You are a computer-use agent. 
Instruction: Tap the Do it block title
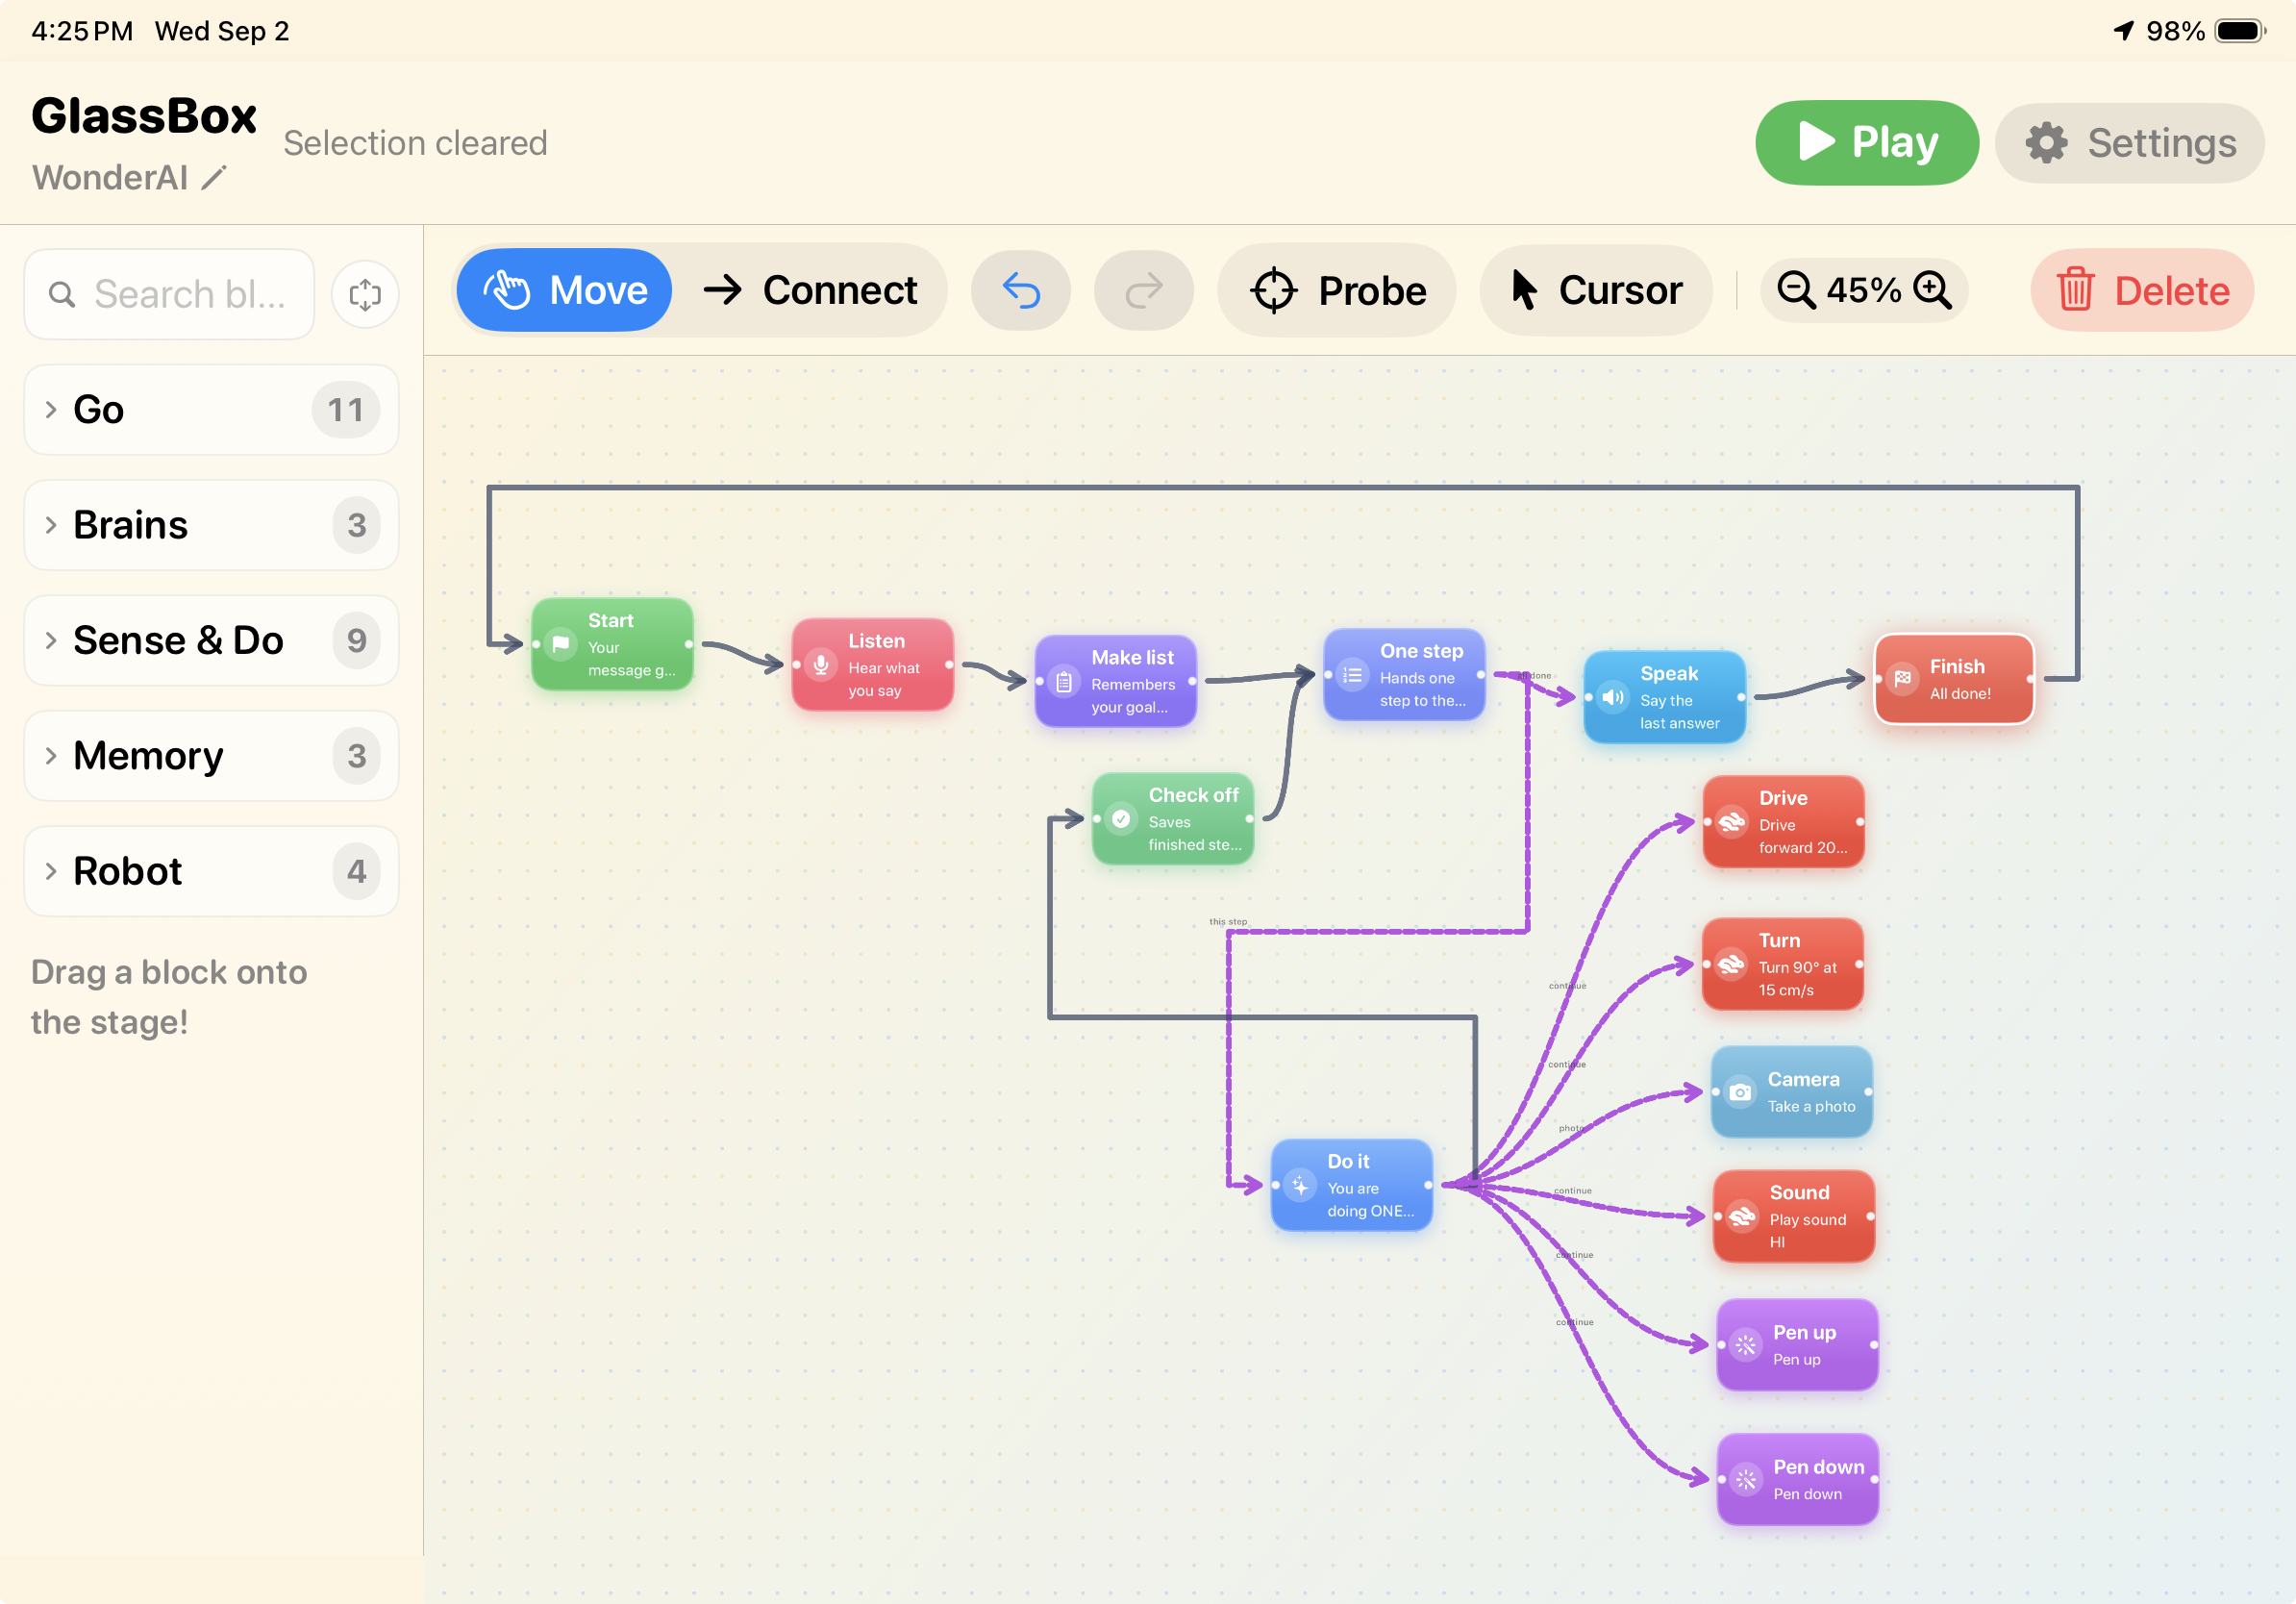click(1348, 1161)
